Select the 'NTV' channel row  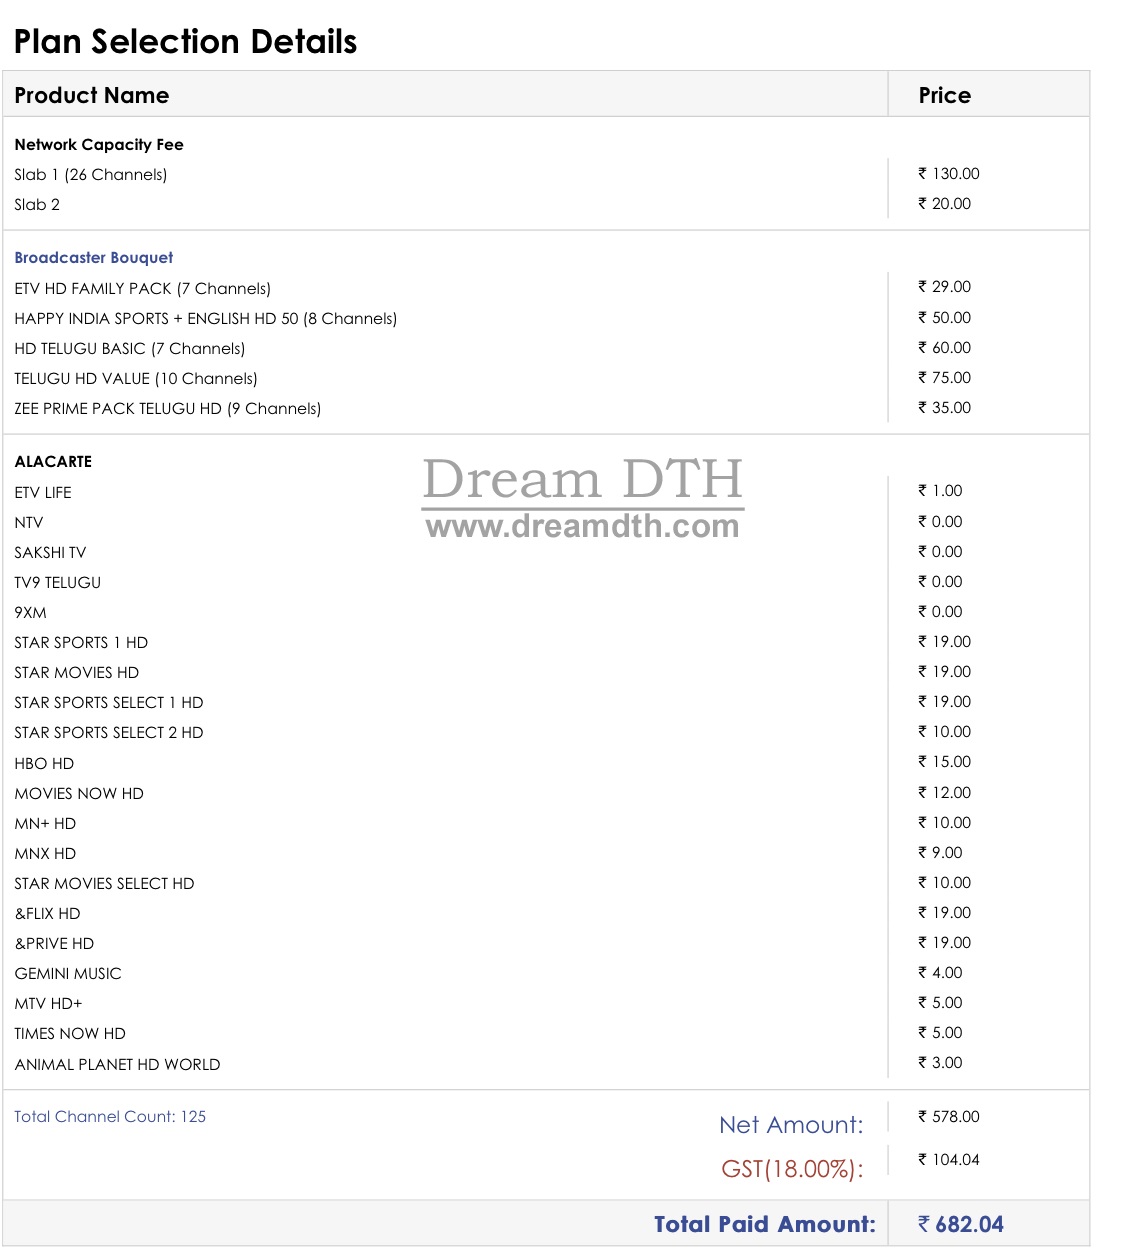click(x=29, y=522)
